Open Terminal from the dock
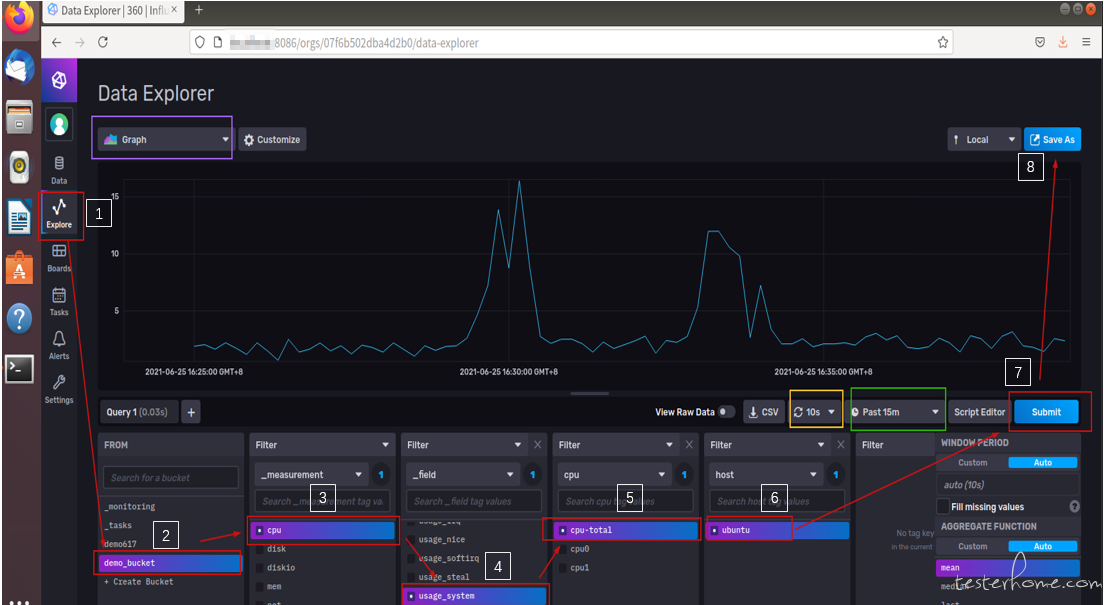1104x605 pixels. coord(19,368)
